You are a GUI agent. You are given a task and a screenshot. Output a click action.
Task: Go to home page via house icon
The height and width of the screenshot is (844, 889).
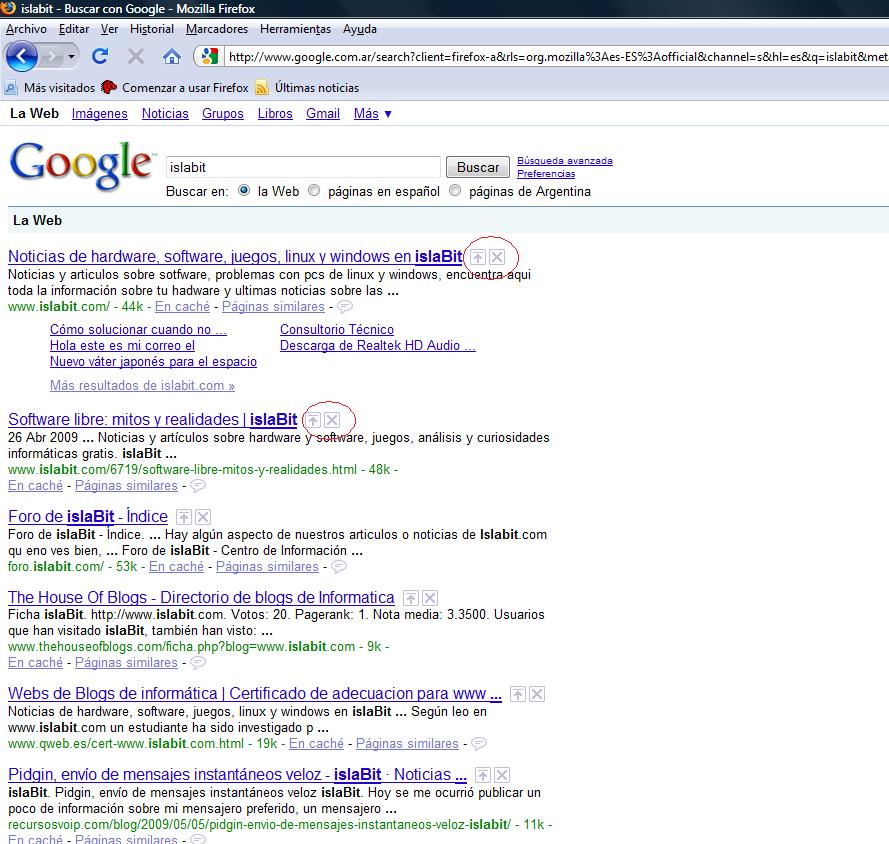[171, 56]
